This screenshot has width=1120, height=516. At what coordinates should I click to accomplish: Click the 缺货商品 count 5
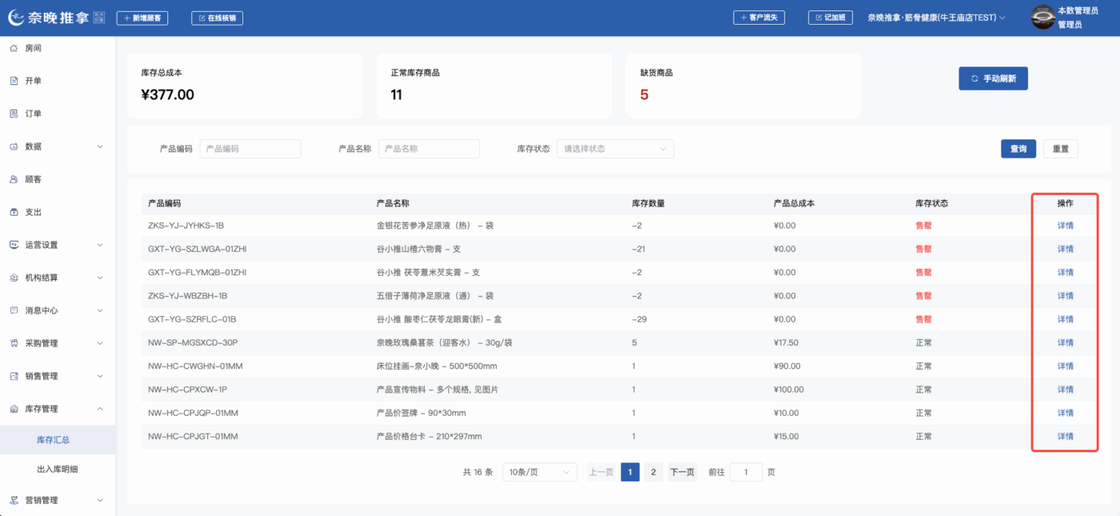tap(644, 95)
